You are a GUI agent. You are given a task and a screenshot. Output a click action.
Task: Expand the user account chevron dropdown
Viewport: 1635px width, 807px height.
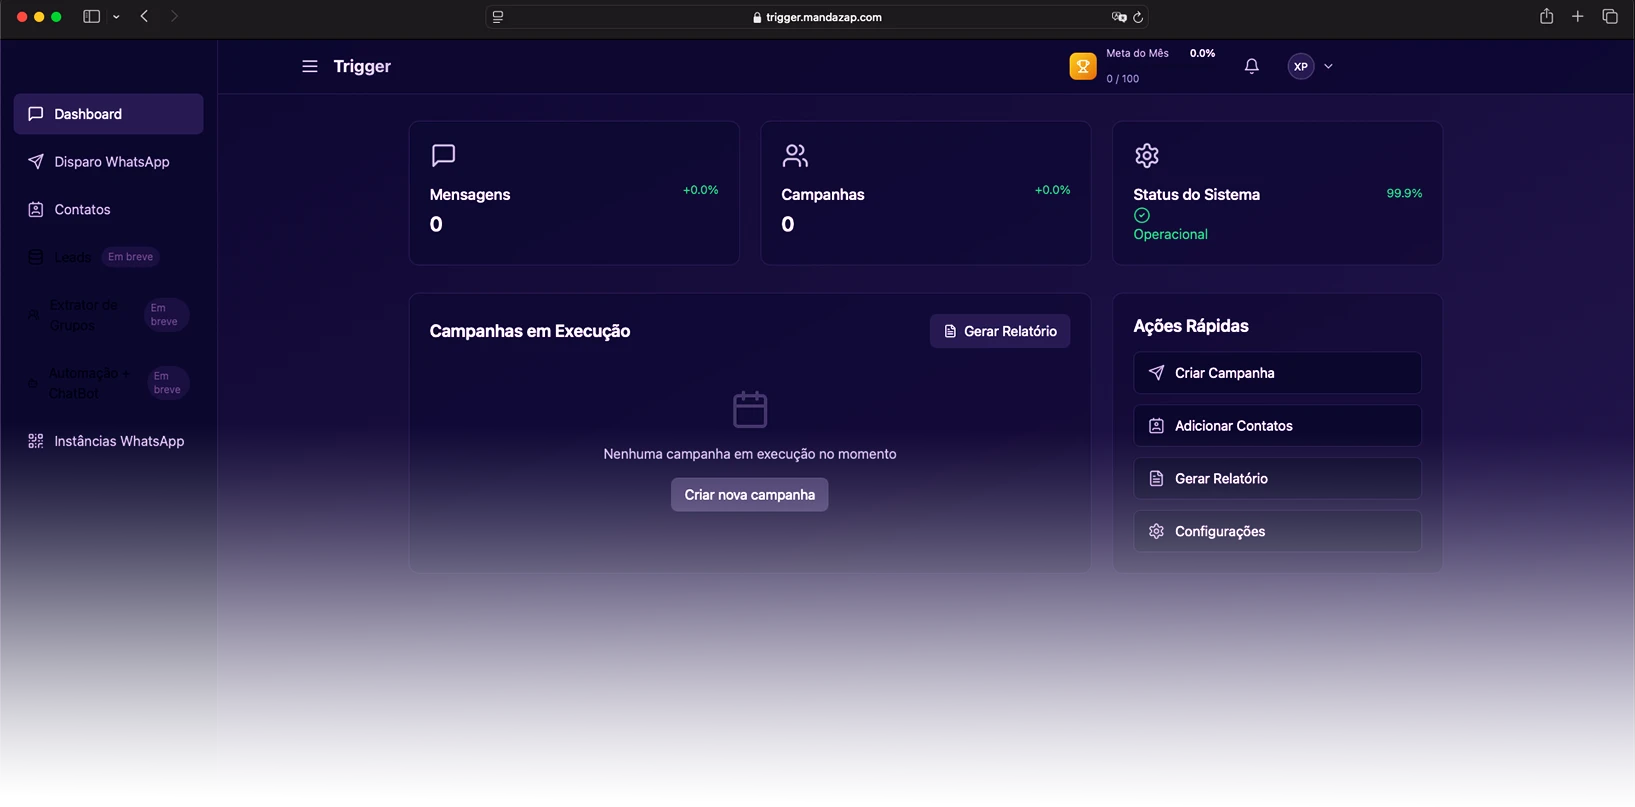[1328, 67]
